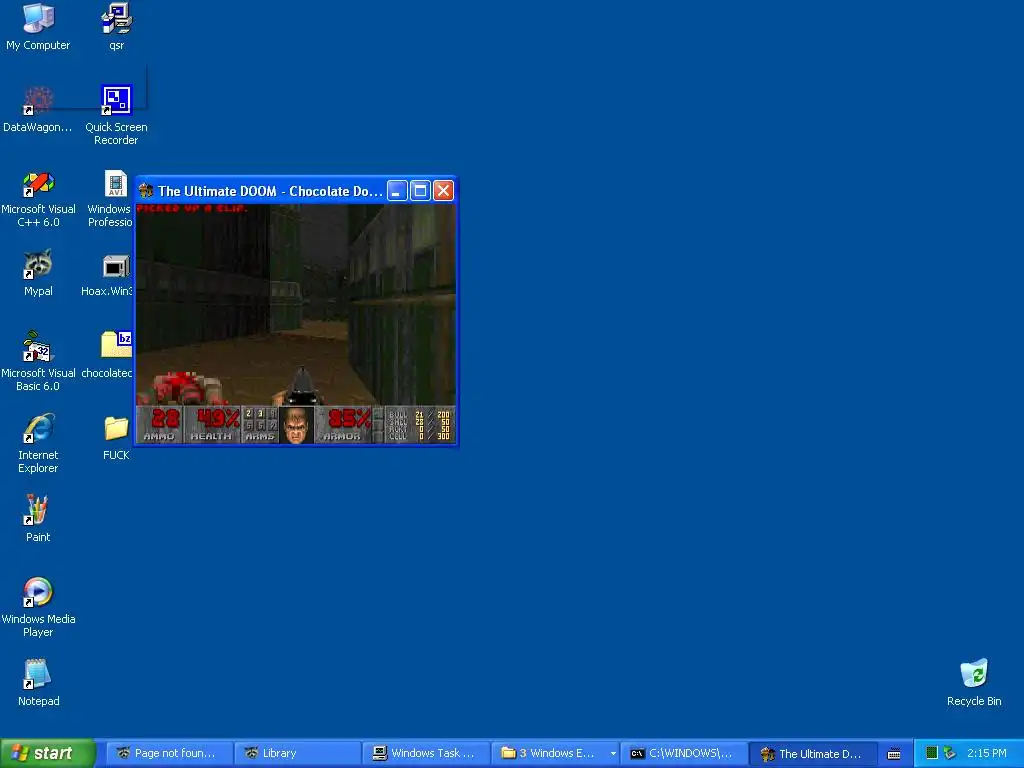Image resolution: width=1024 pixels, height=768 pixels.
Task: Switch to Windows Task Manager taskbar button
Action: tap(426, 753)
